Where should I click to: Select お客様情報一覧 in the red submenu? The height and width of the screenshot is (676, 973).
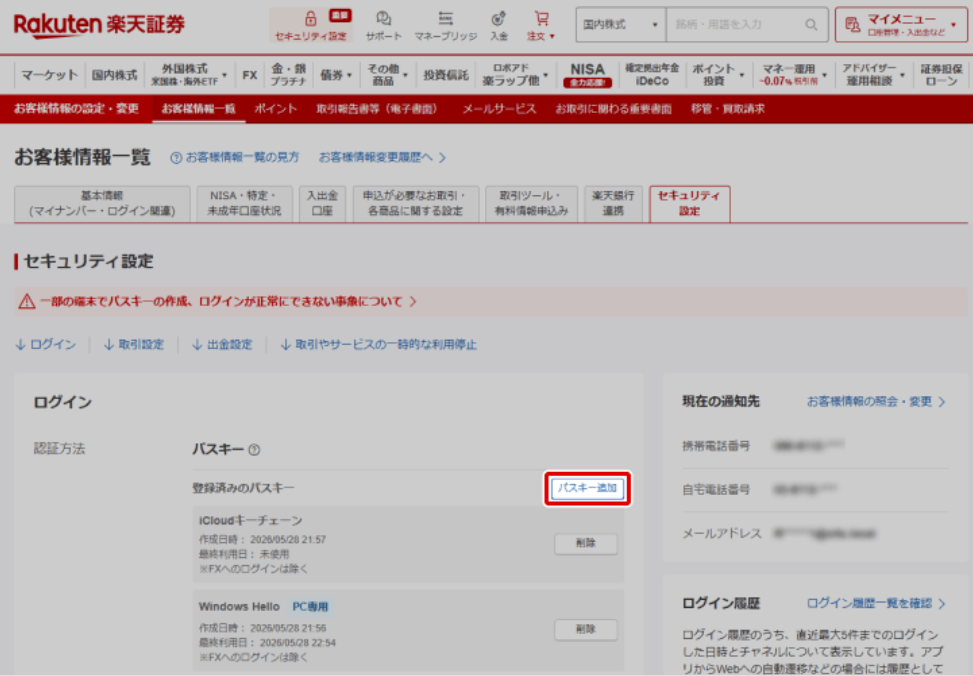click(199, 109)
